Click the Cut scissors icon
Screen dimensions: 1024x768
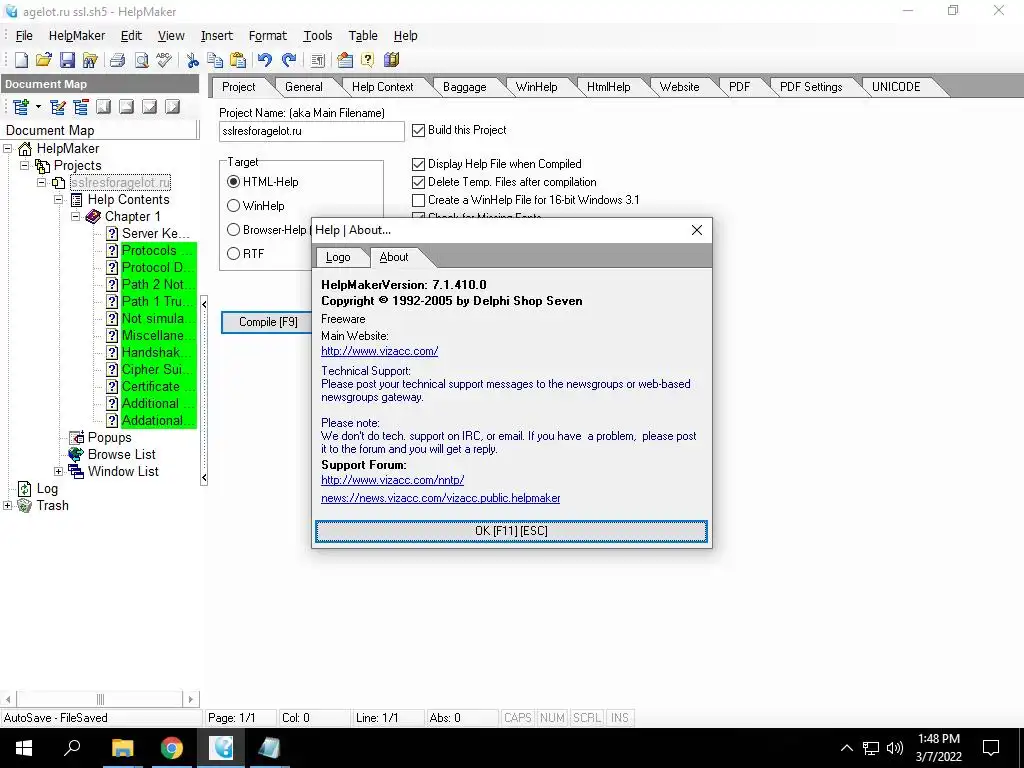pos(192,60)
